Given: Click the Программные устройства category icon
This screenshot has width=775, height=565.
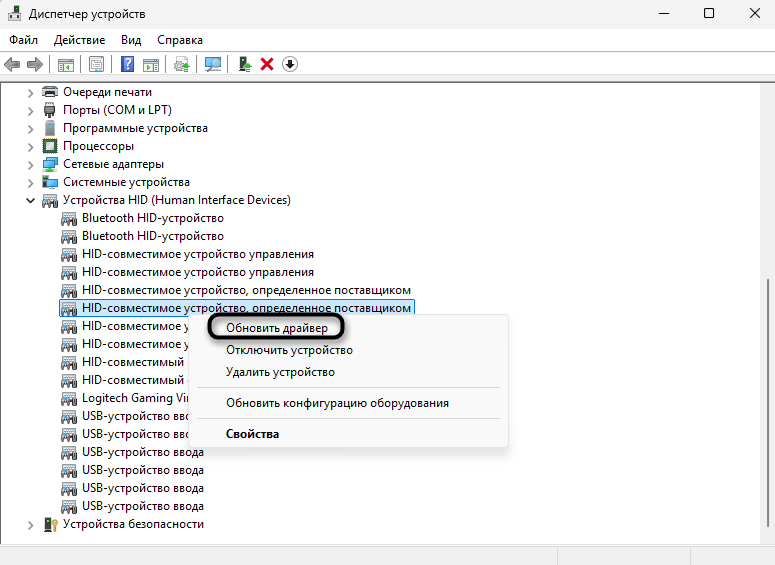Looking at the screenshot, I should coord(50,128).
